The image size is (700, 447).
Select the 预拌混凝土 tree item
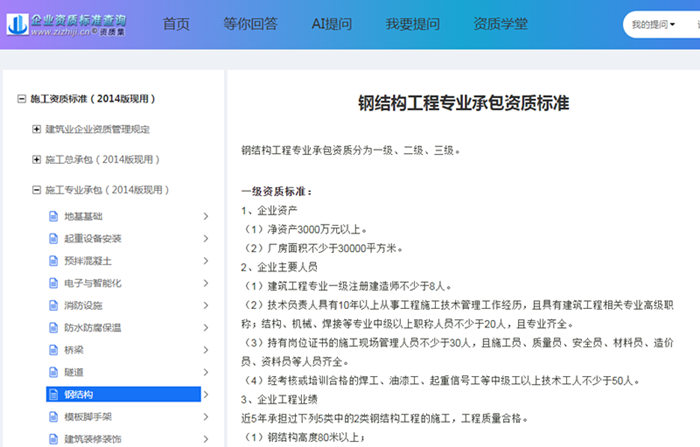[x=88, y=261]
